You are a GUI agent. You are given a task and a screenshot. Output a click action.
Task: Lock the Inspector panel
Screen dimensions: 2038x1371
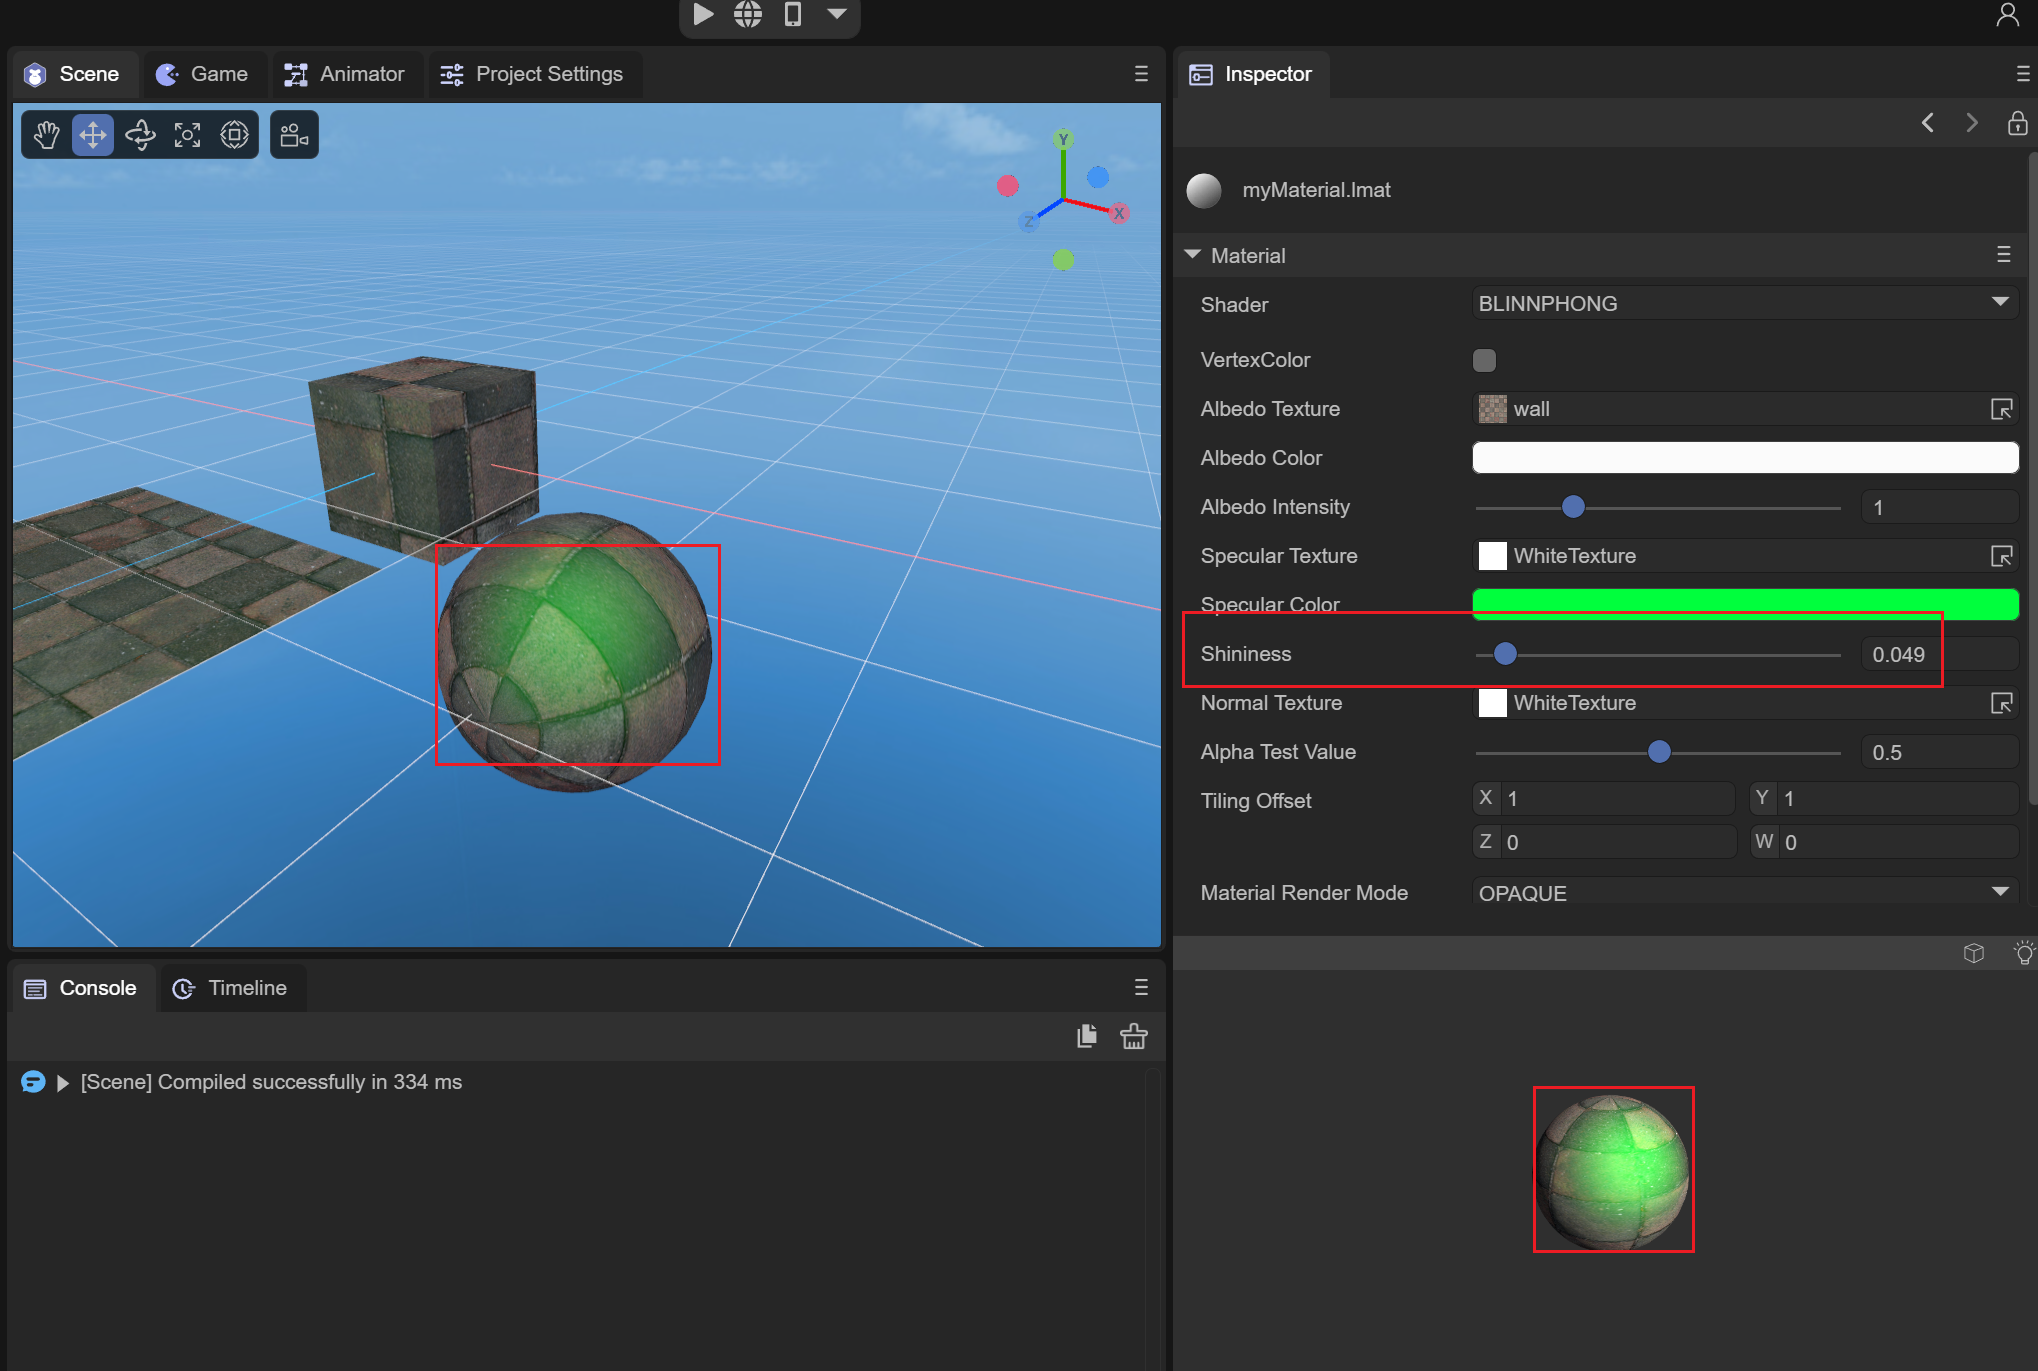click(x=2017, y=123)
